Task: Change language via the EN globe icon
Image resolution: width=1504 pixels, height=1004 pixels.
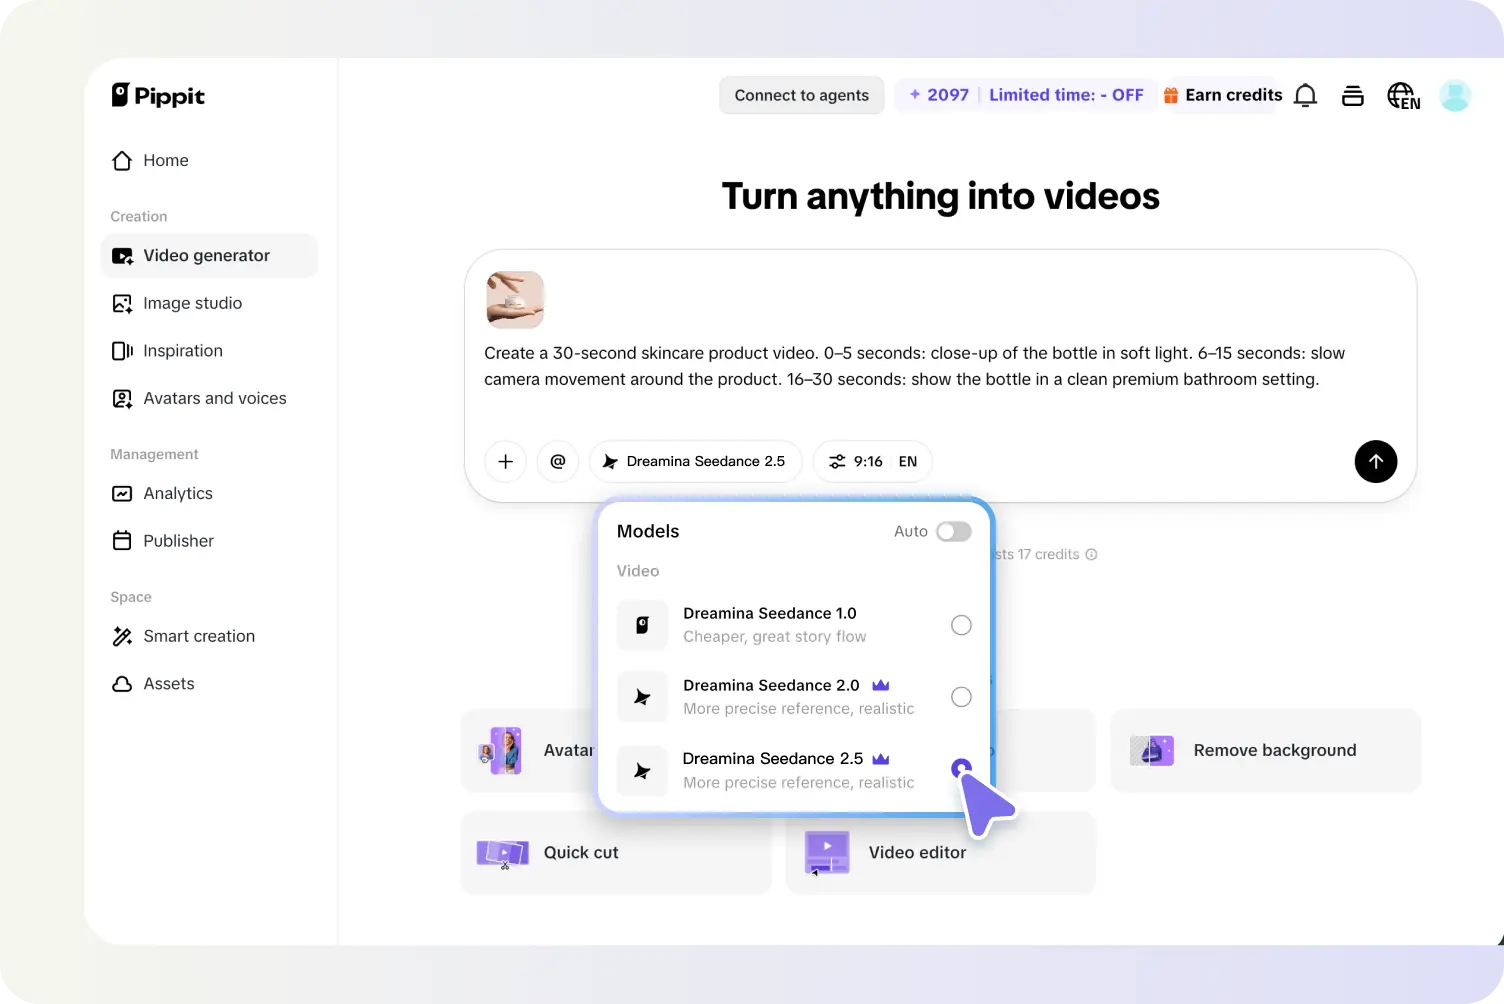Action: pos(1403,96)
